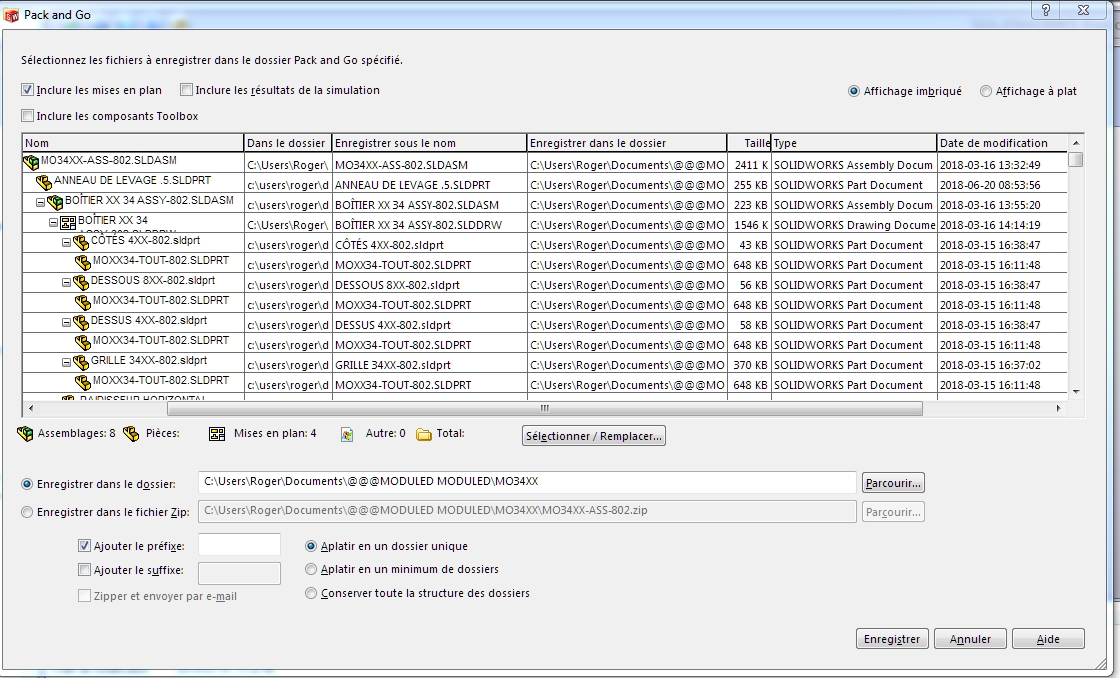Click the part icon of DESSUS 4XX-802.sldprt
The height and width of the screenshot is (678, 1120).
coord(81,323)
